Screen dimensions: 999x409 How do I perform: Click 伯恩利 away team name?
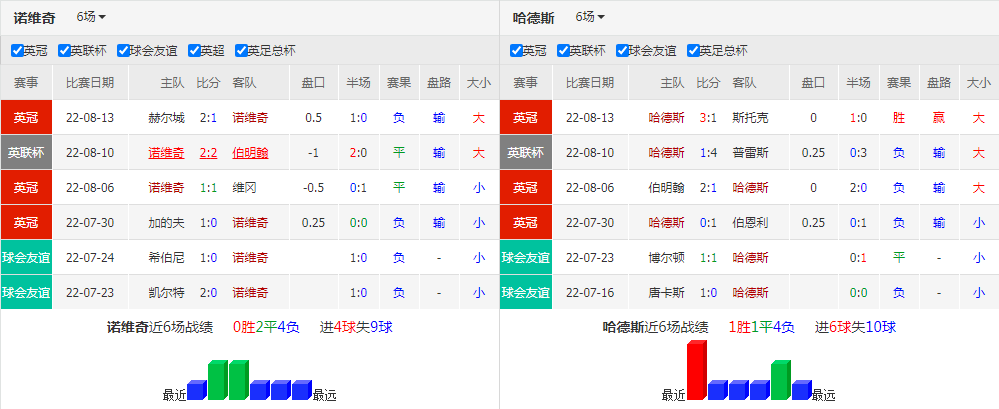(751, 223)
